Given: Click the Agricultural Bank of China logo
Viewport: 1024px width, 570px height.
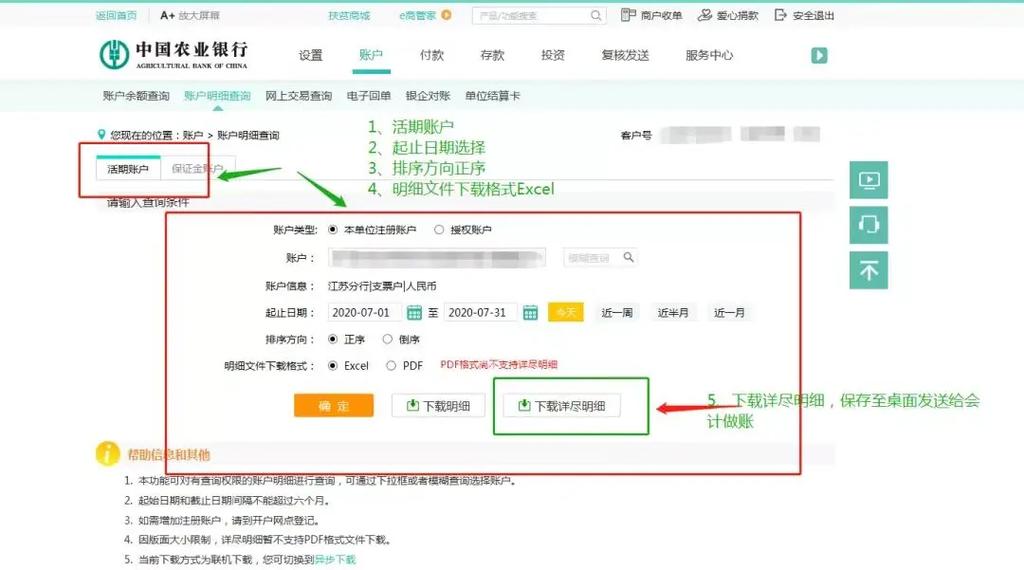Looking at the screenshot, I should 173,54.
